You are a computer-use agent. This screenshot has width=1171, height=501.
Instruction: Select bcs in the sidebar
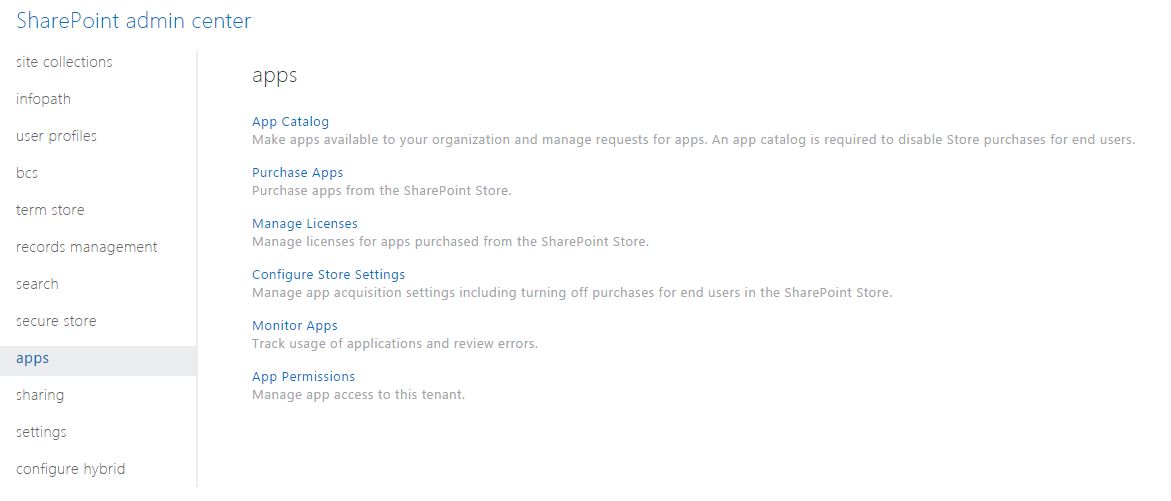(27, 173)
